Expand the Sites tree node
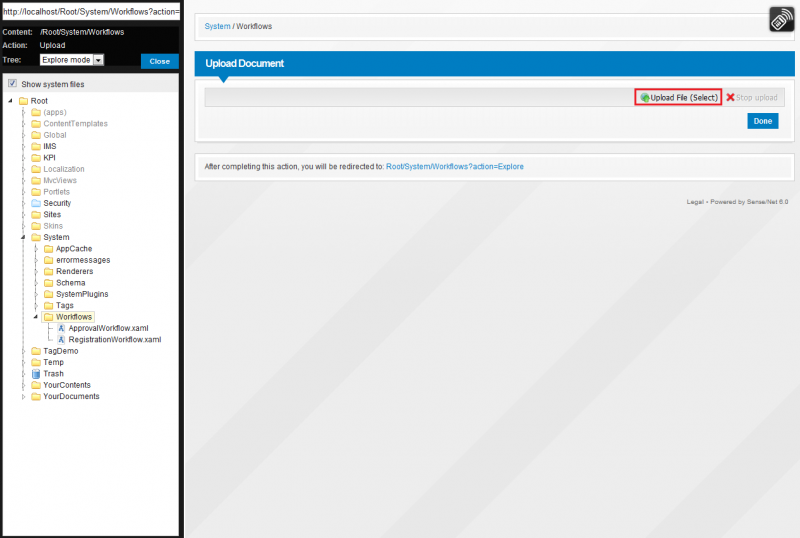 [23, 214]
